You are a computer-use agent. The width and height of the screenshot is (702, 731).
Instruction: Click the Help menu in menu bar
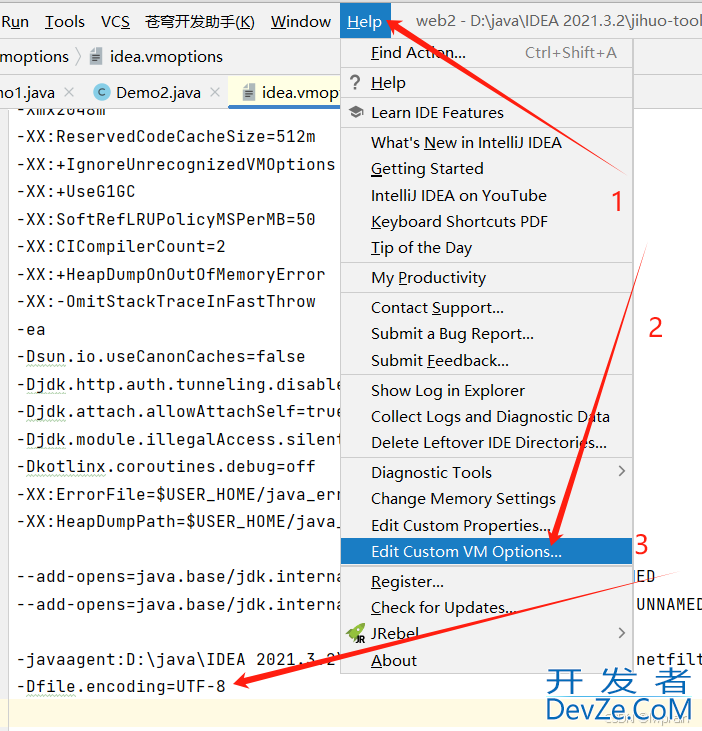(365, 21)
